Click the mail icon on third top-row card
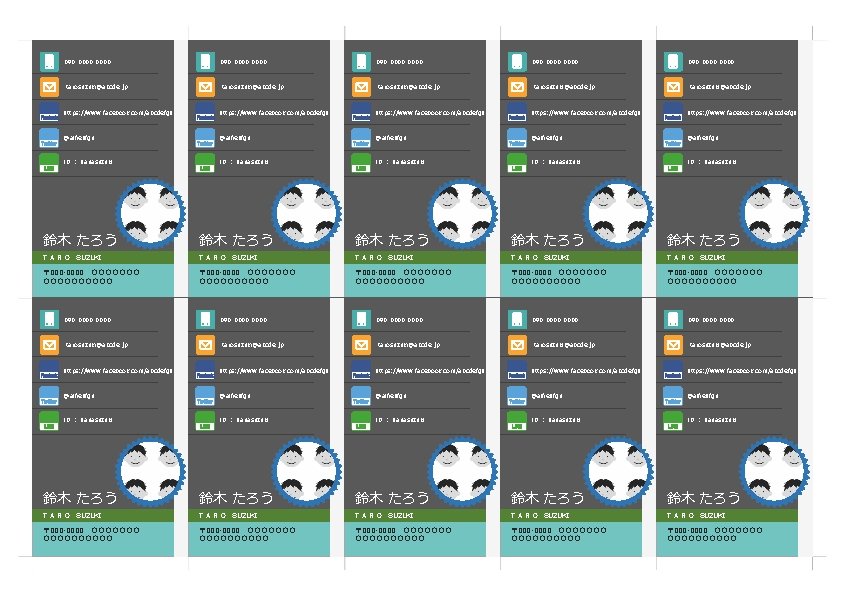Screen dimensions: 842x595 point(361,87)
